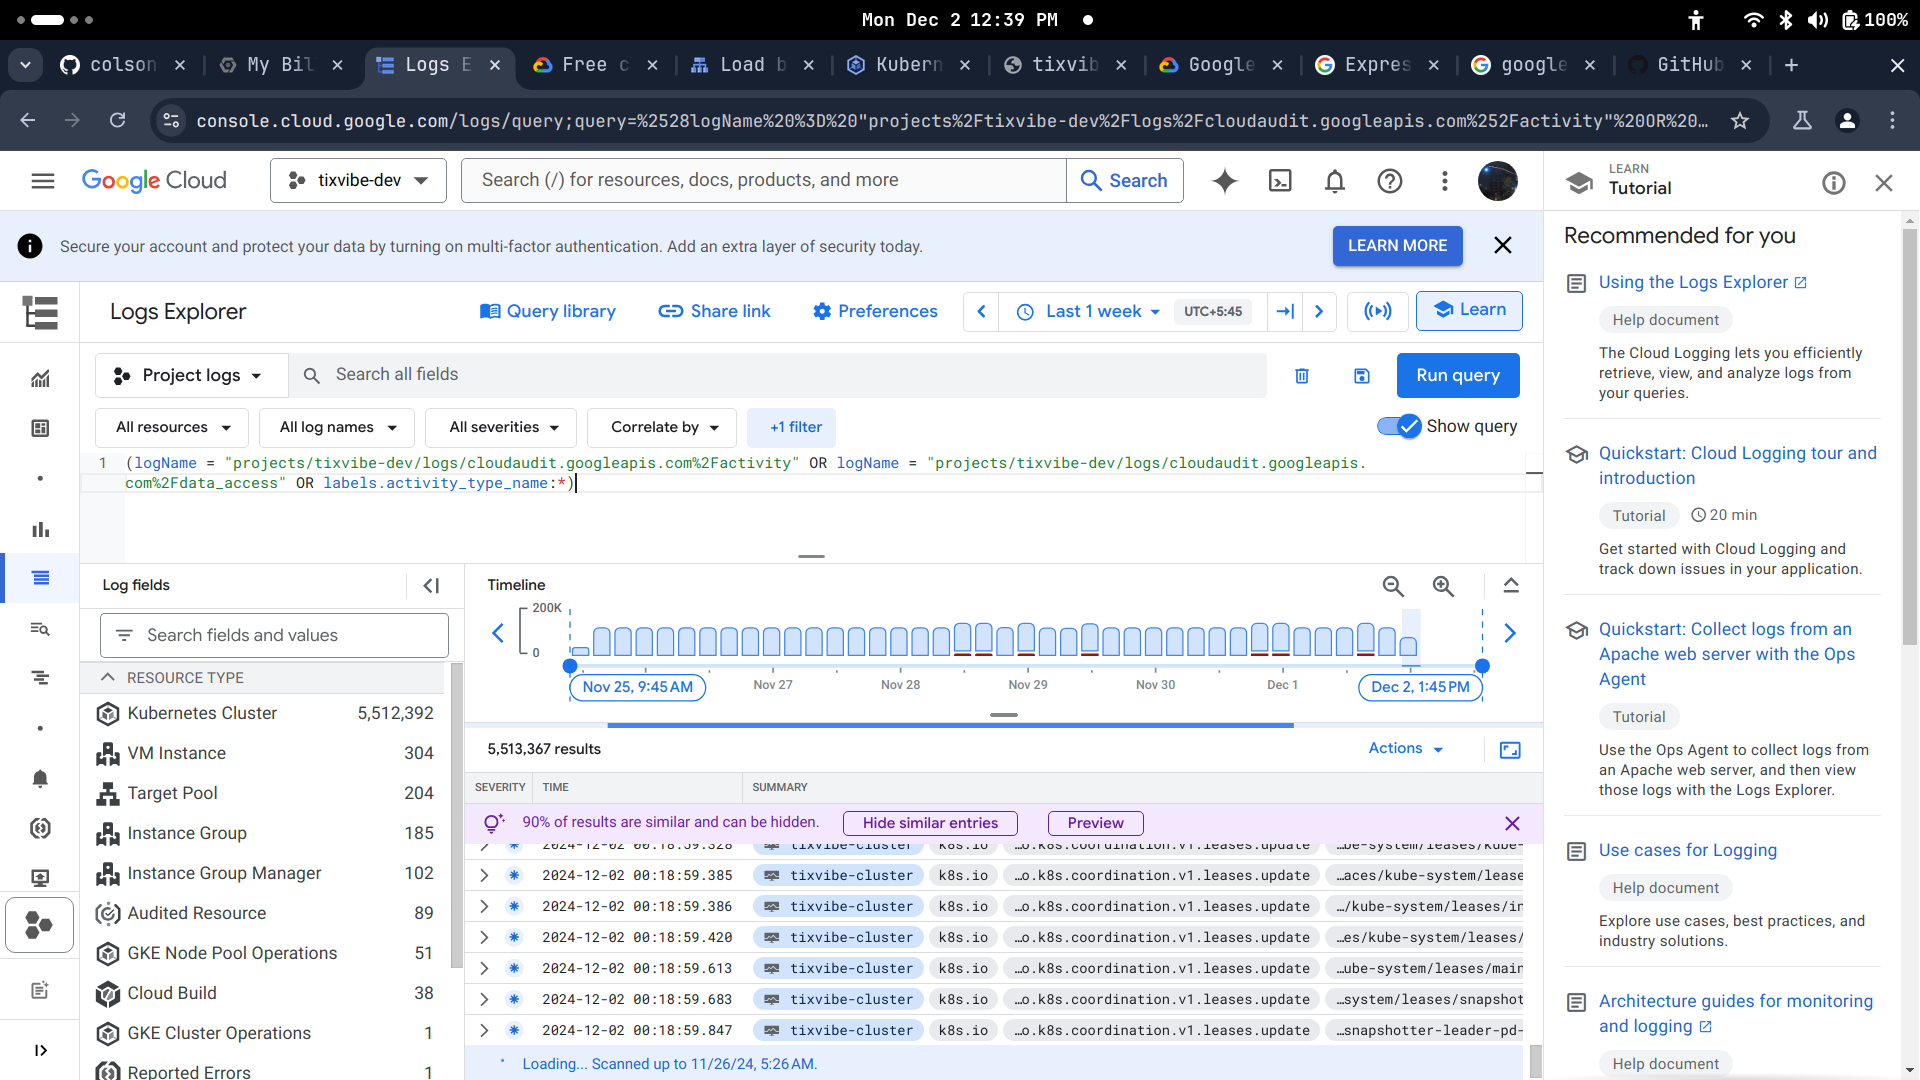Open the Query library panel

pyautogui.click(x=547, y=310)
